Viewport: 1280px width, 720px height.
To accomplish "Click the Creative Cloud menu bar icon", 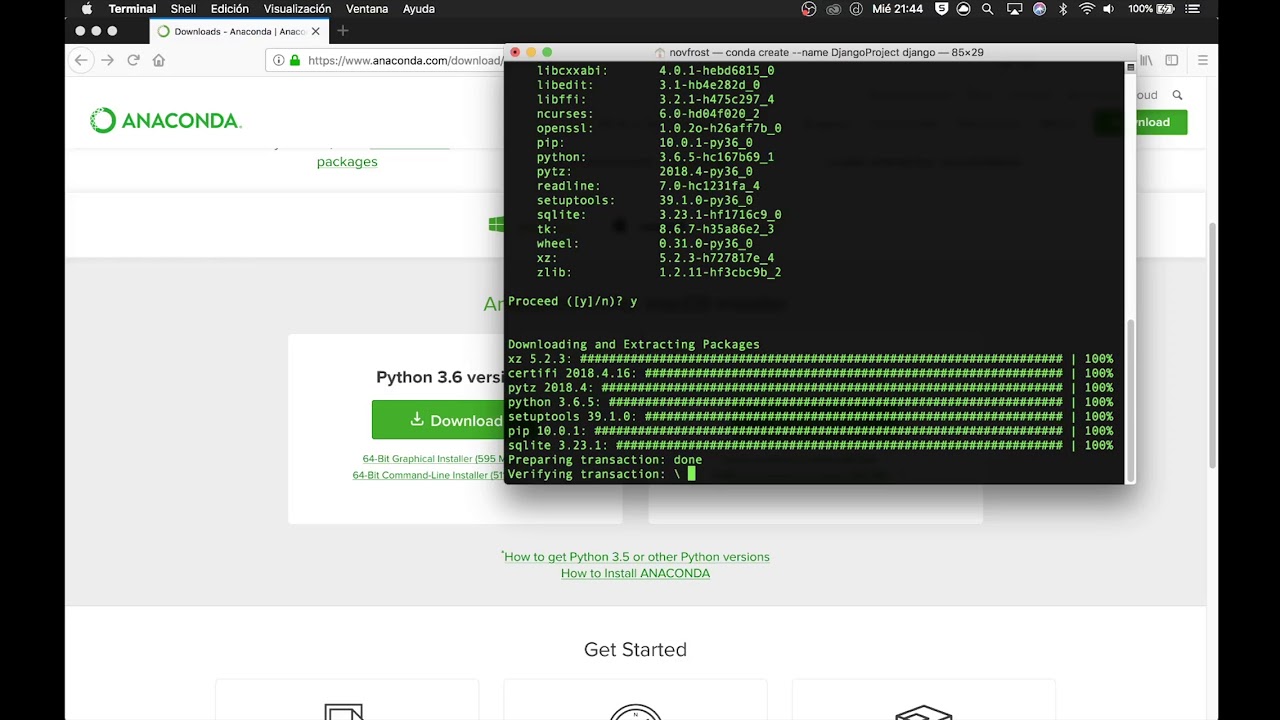I will tap(832, 9).
